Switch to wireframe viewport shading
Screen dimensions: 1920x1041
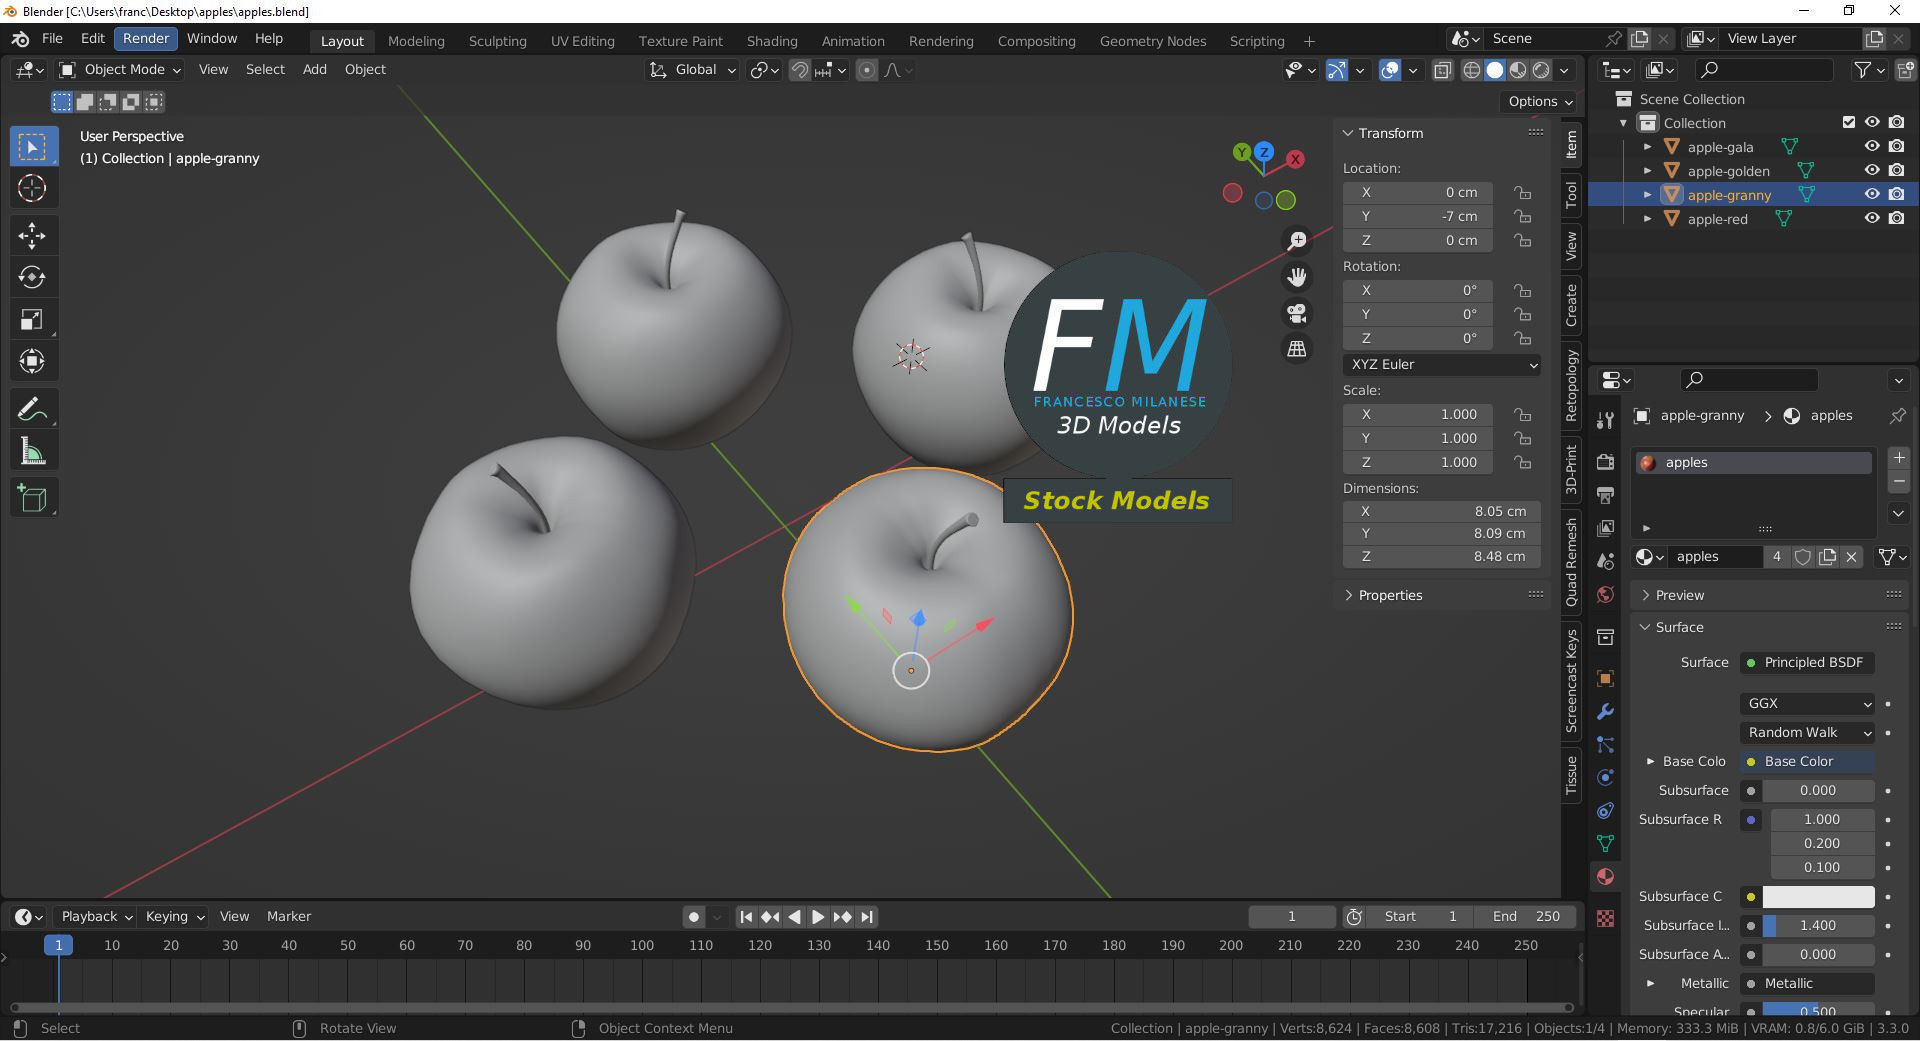coord(1472,70)
